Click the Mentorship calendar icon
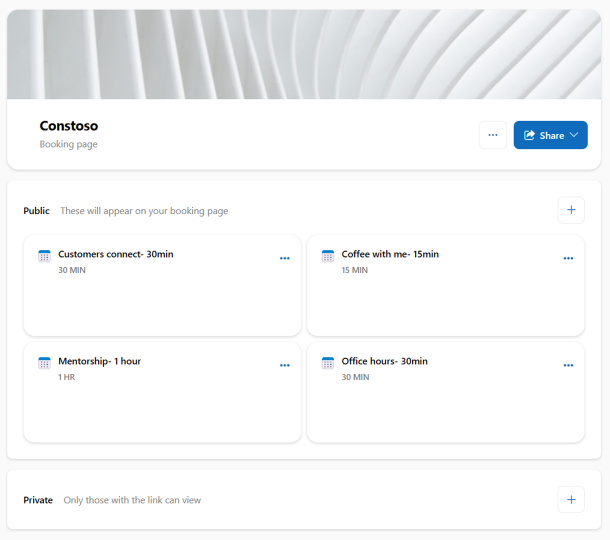This screenshot has width=610, height=540. (x=44, y=363)
